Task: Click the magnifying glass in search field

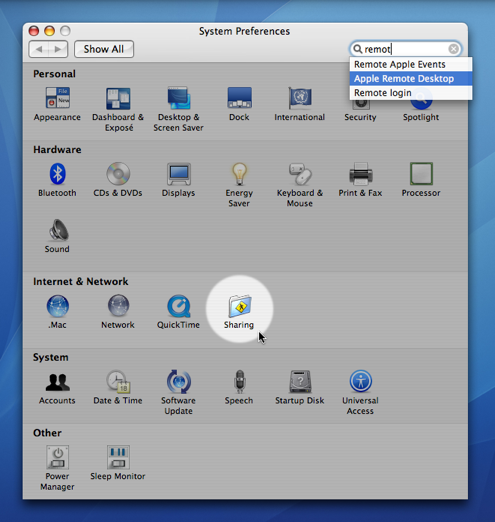Action: [357, 49]
